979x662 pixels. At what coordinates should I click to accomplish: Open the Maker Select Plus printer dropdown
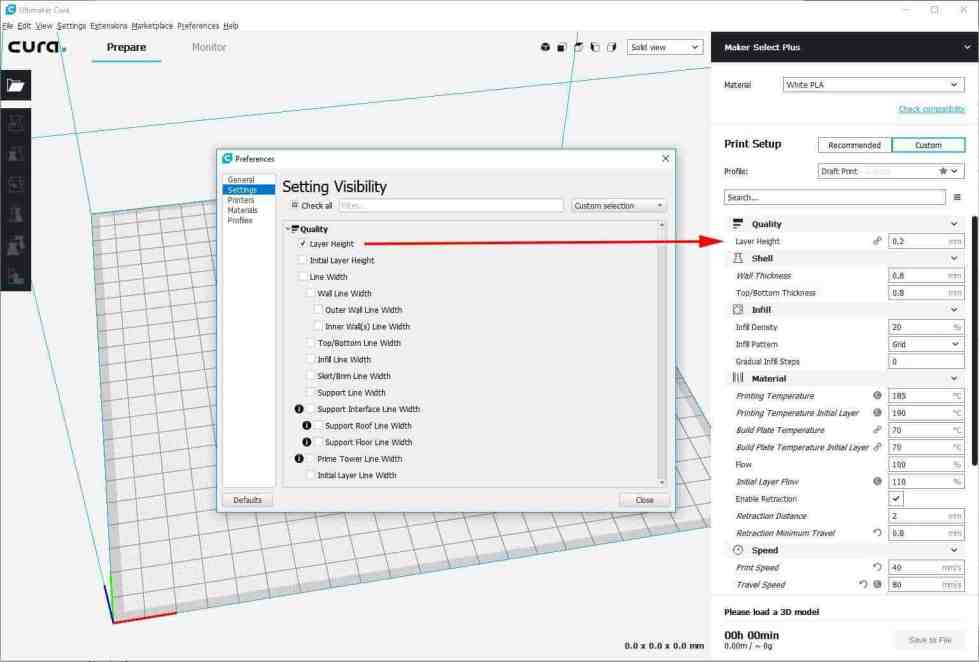tap(845, 47)
